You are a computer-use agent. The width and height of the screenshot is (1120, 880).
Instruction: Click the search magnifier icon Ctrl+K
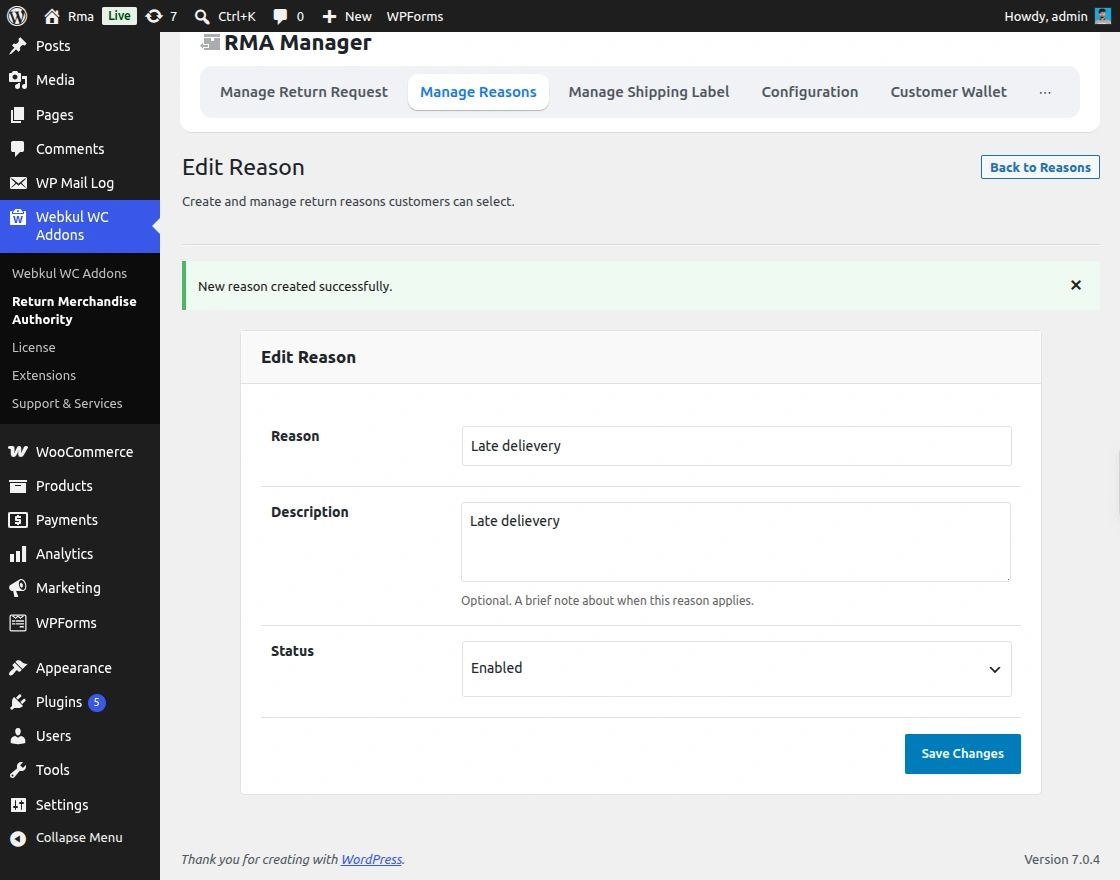202,16
